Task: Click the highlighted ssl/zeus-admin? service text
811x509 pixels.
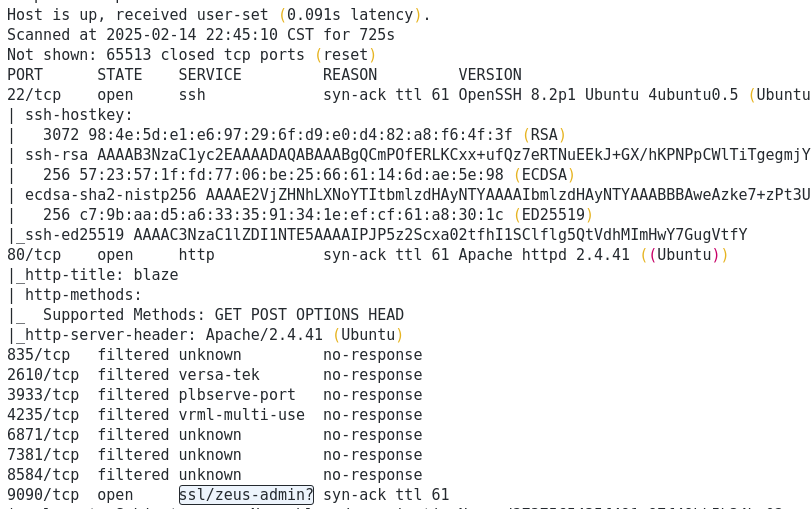Action: coord(246,495)
